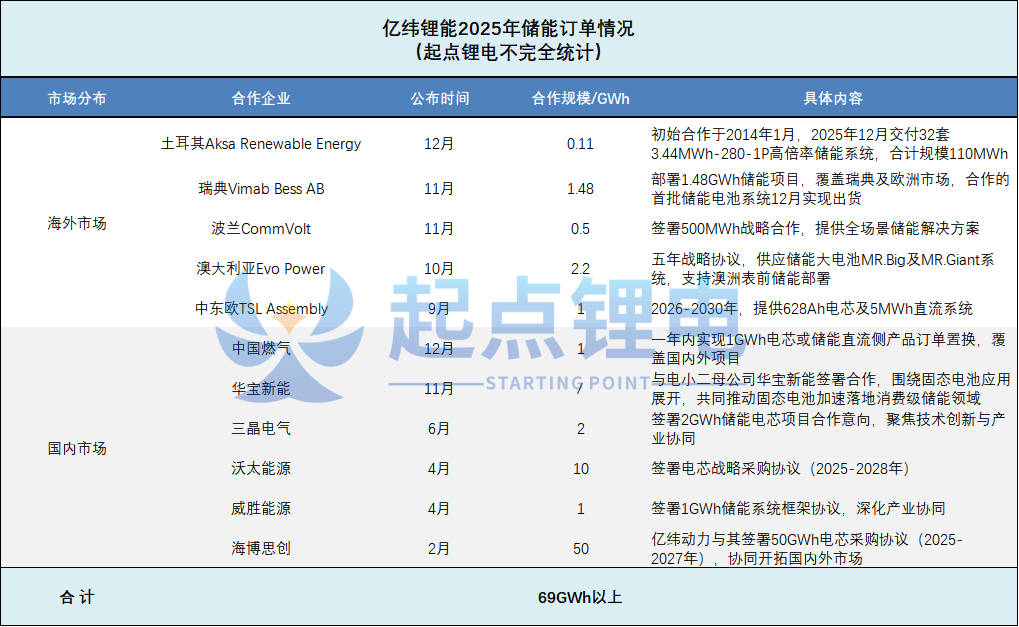Click details starting '亿纬动力与其签署50GWh'
Viewport: 1019px width, 627px height.
[806, 549]
